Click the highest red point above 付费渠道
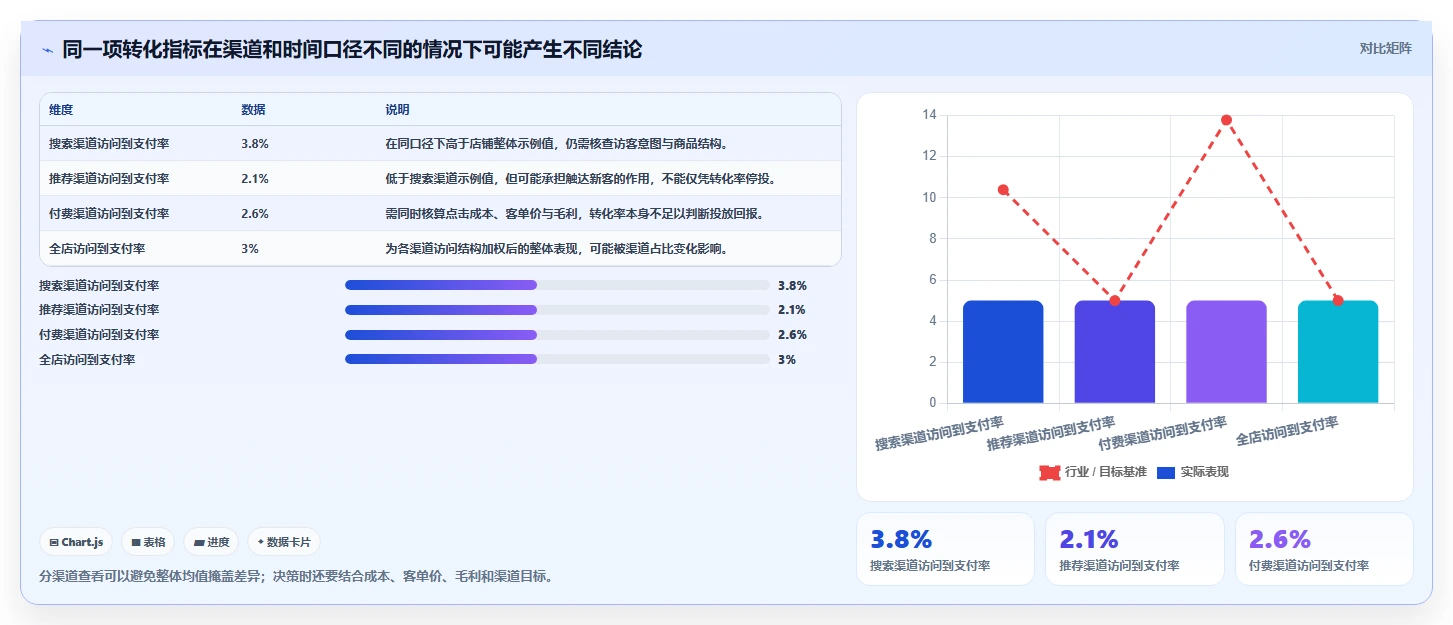1453x625 pixels. tap(1226, 120)
